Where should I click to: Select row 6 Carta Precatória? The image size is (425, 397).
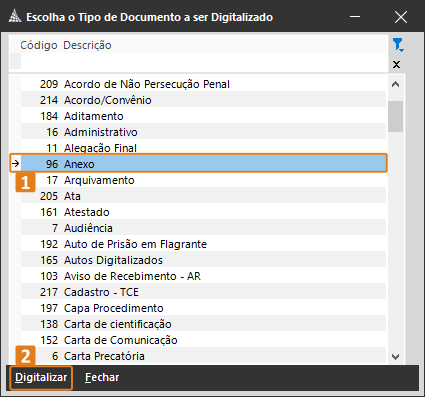(203, 356)
